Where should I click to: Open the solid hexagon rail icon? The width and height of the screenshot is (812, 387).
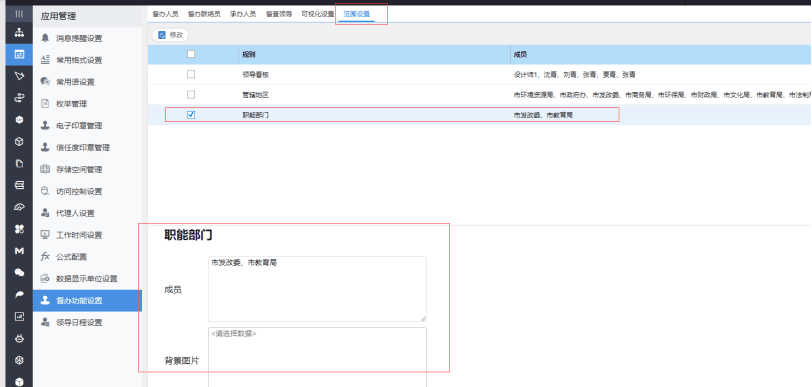pyautogui.click(x=19, y=120)
